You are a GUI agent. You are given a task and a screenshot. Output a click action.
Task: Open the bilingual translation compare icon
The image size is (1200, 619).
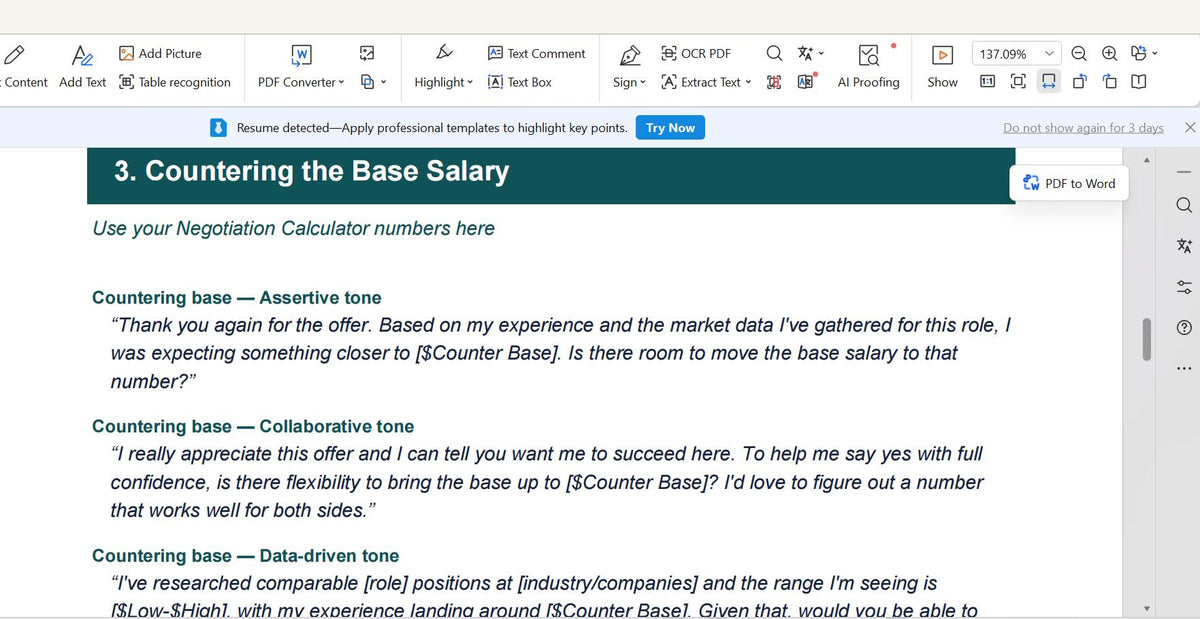click(x=805, y=82)
